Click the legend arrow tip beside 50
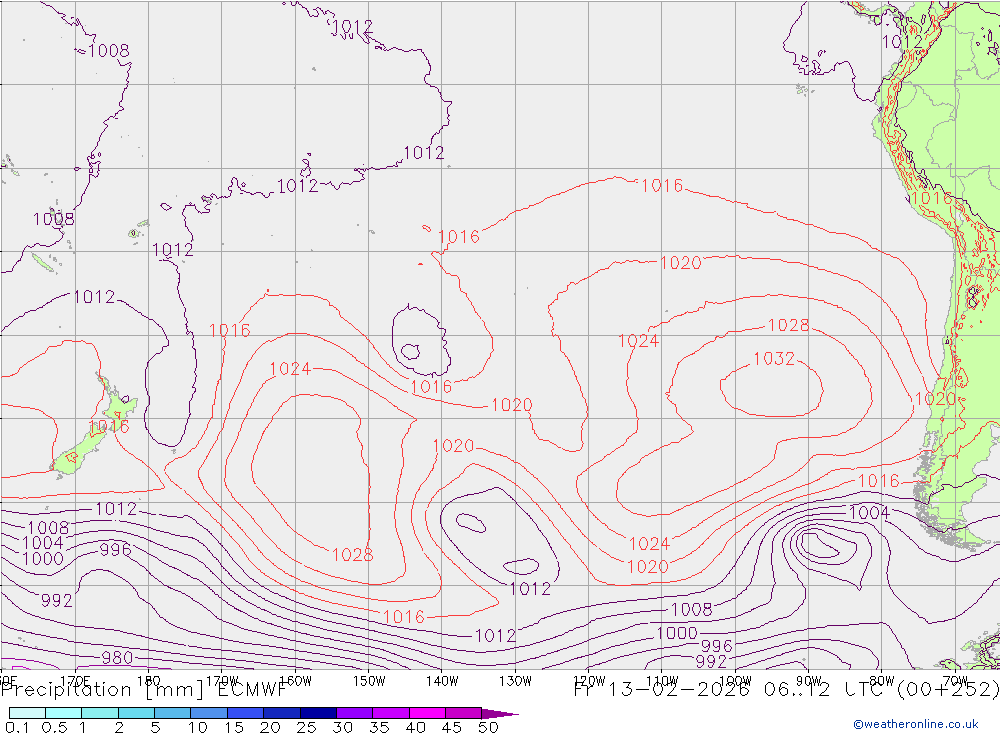The height and width of the screenshot is (733, 1000). [501, 713]
